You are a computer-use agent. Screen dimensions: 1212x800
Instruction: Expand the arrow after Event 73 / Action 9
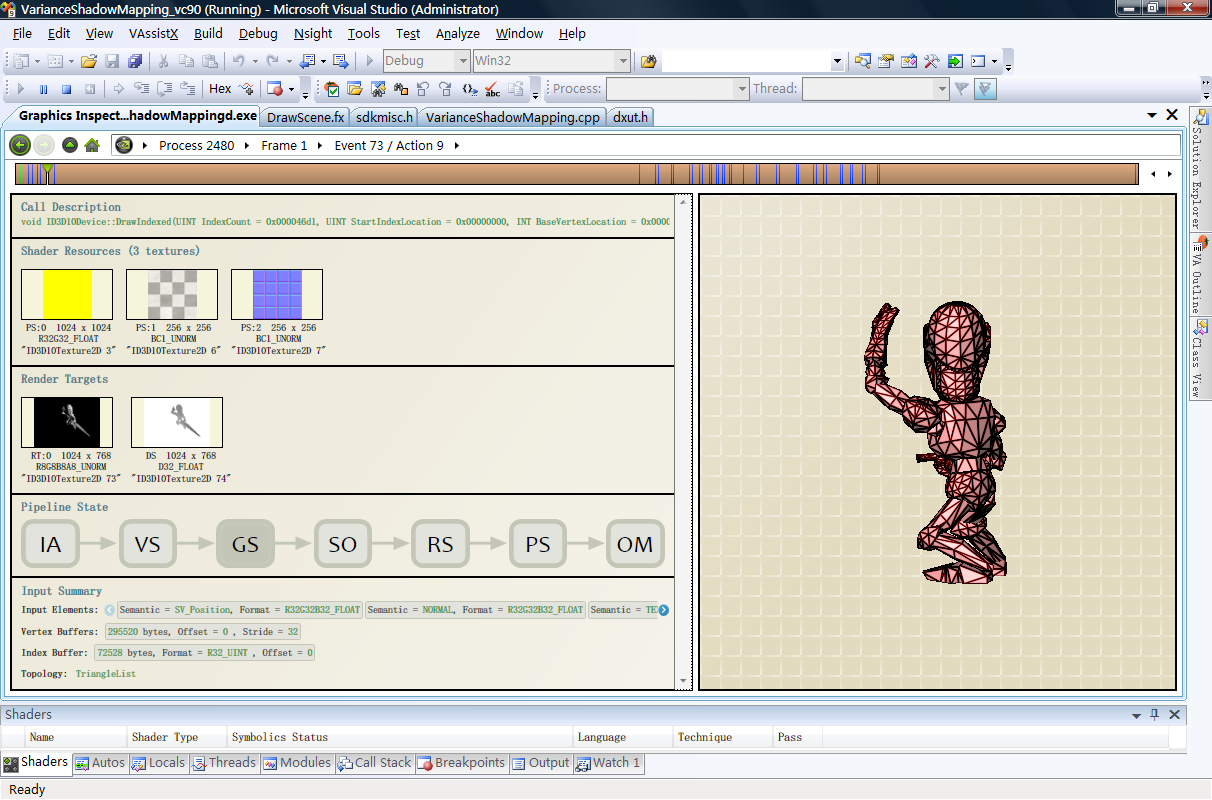(456, 146)
